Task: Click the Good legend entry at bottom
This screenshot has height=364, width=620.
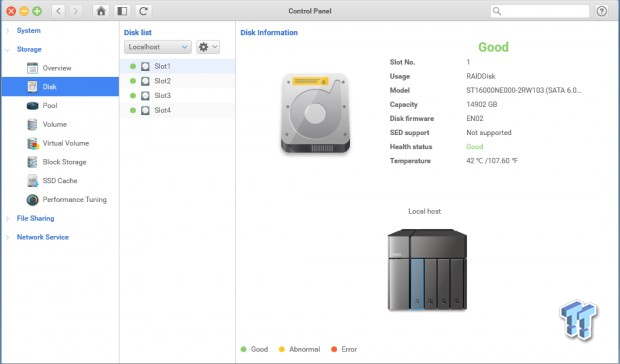Action: [254, 349]
